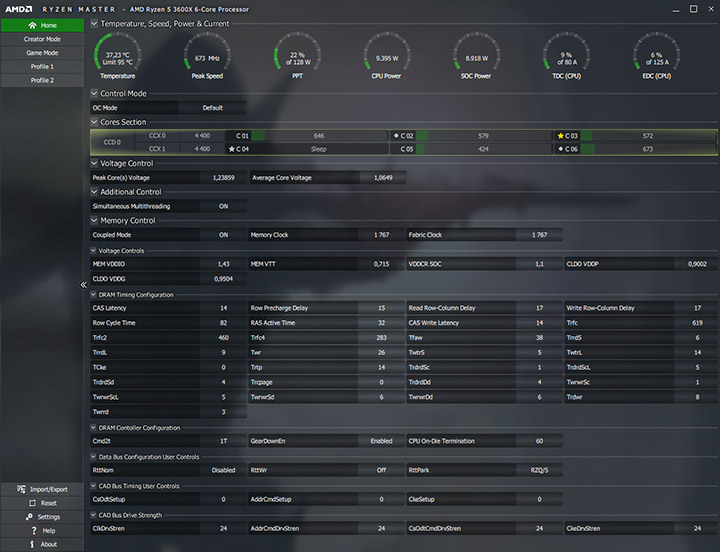This screenshot has height=552, width=720.
Task: Click the CCX 1 speed value 4 400
Action: 202,149
